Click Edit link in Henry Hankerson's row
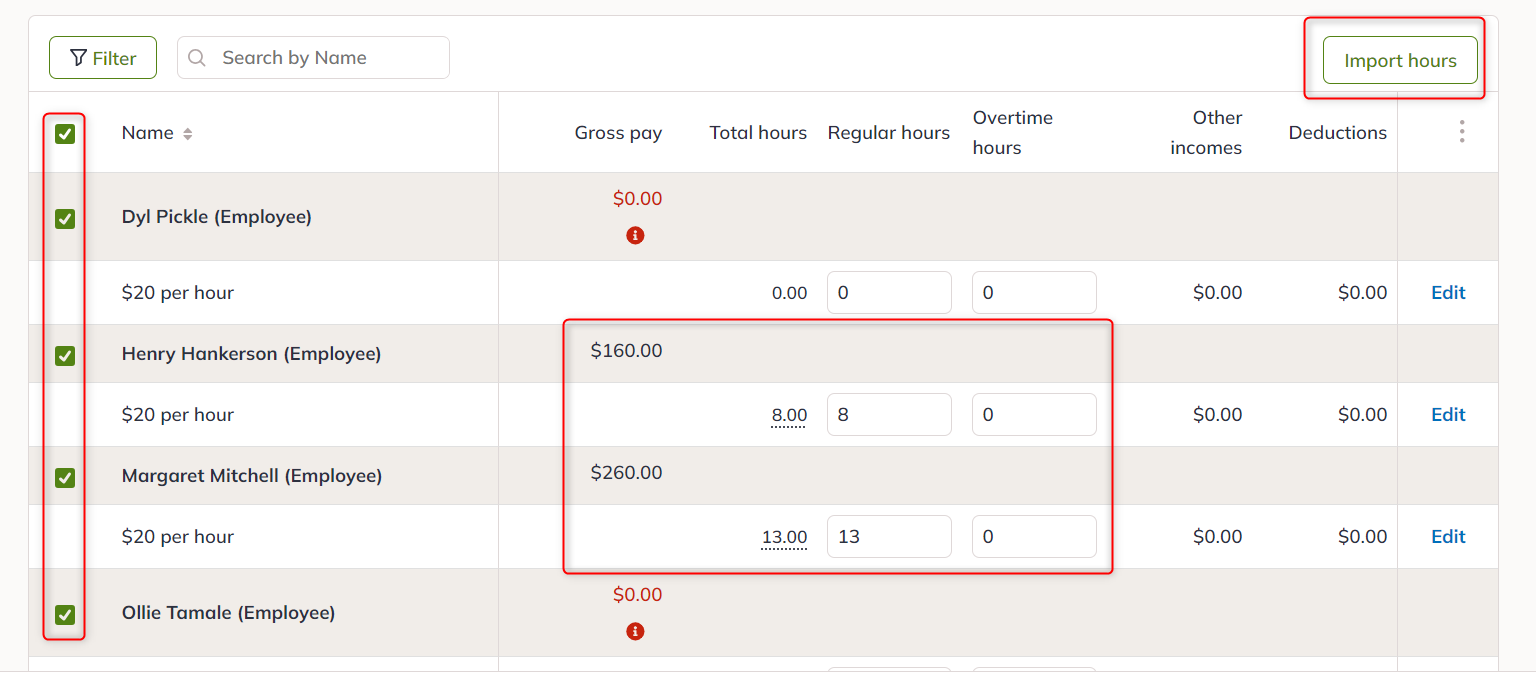 [x=1448, y=415]
